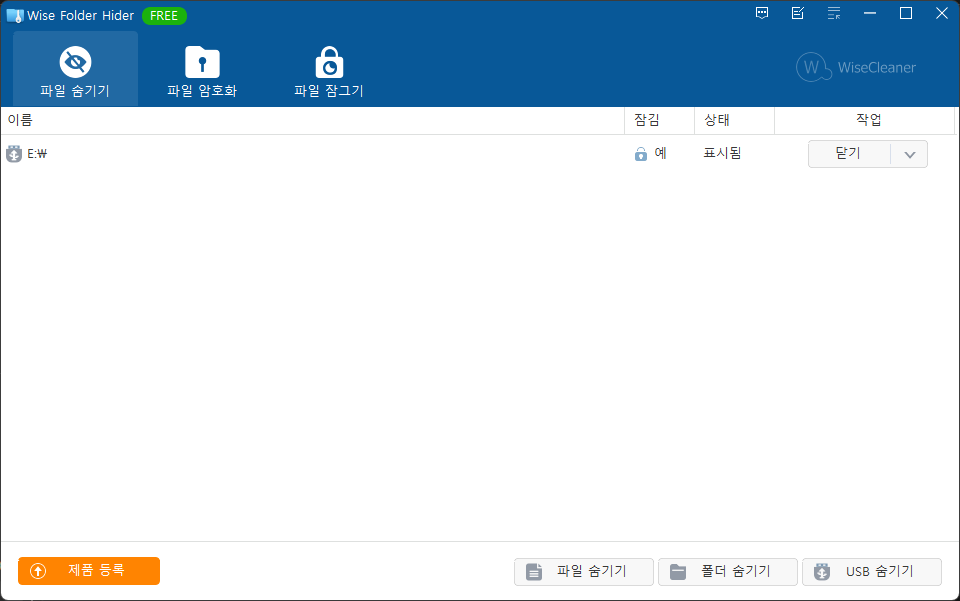
Task: Click the padlock icon in 잠김 column
Action: tap(641, 154)
